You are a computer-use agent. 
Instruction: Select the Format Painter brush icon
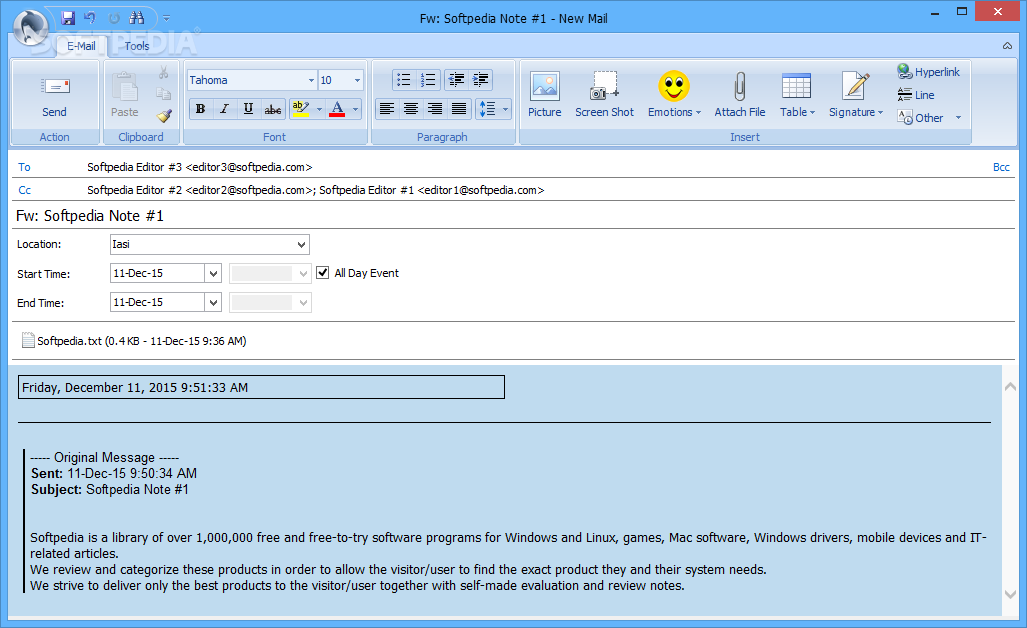point(164,116)
